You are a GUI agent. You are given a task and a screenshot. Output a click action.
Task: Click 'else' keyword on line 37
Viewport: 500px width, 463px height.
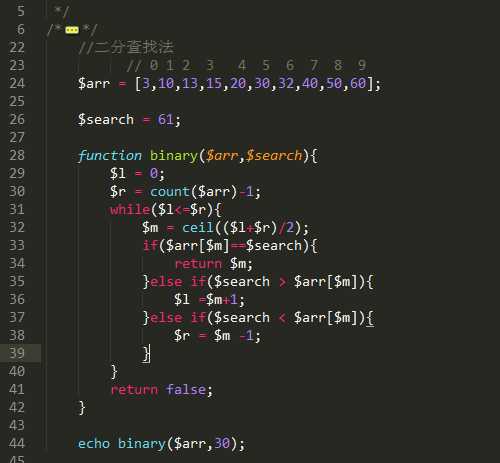[x=166, y=318]
